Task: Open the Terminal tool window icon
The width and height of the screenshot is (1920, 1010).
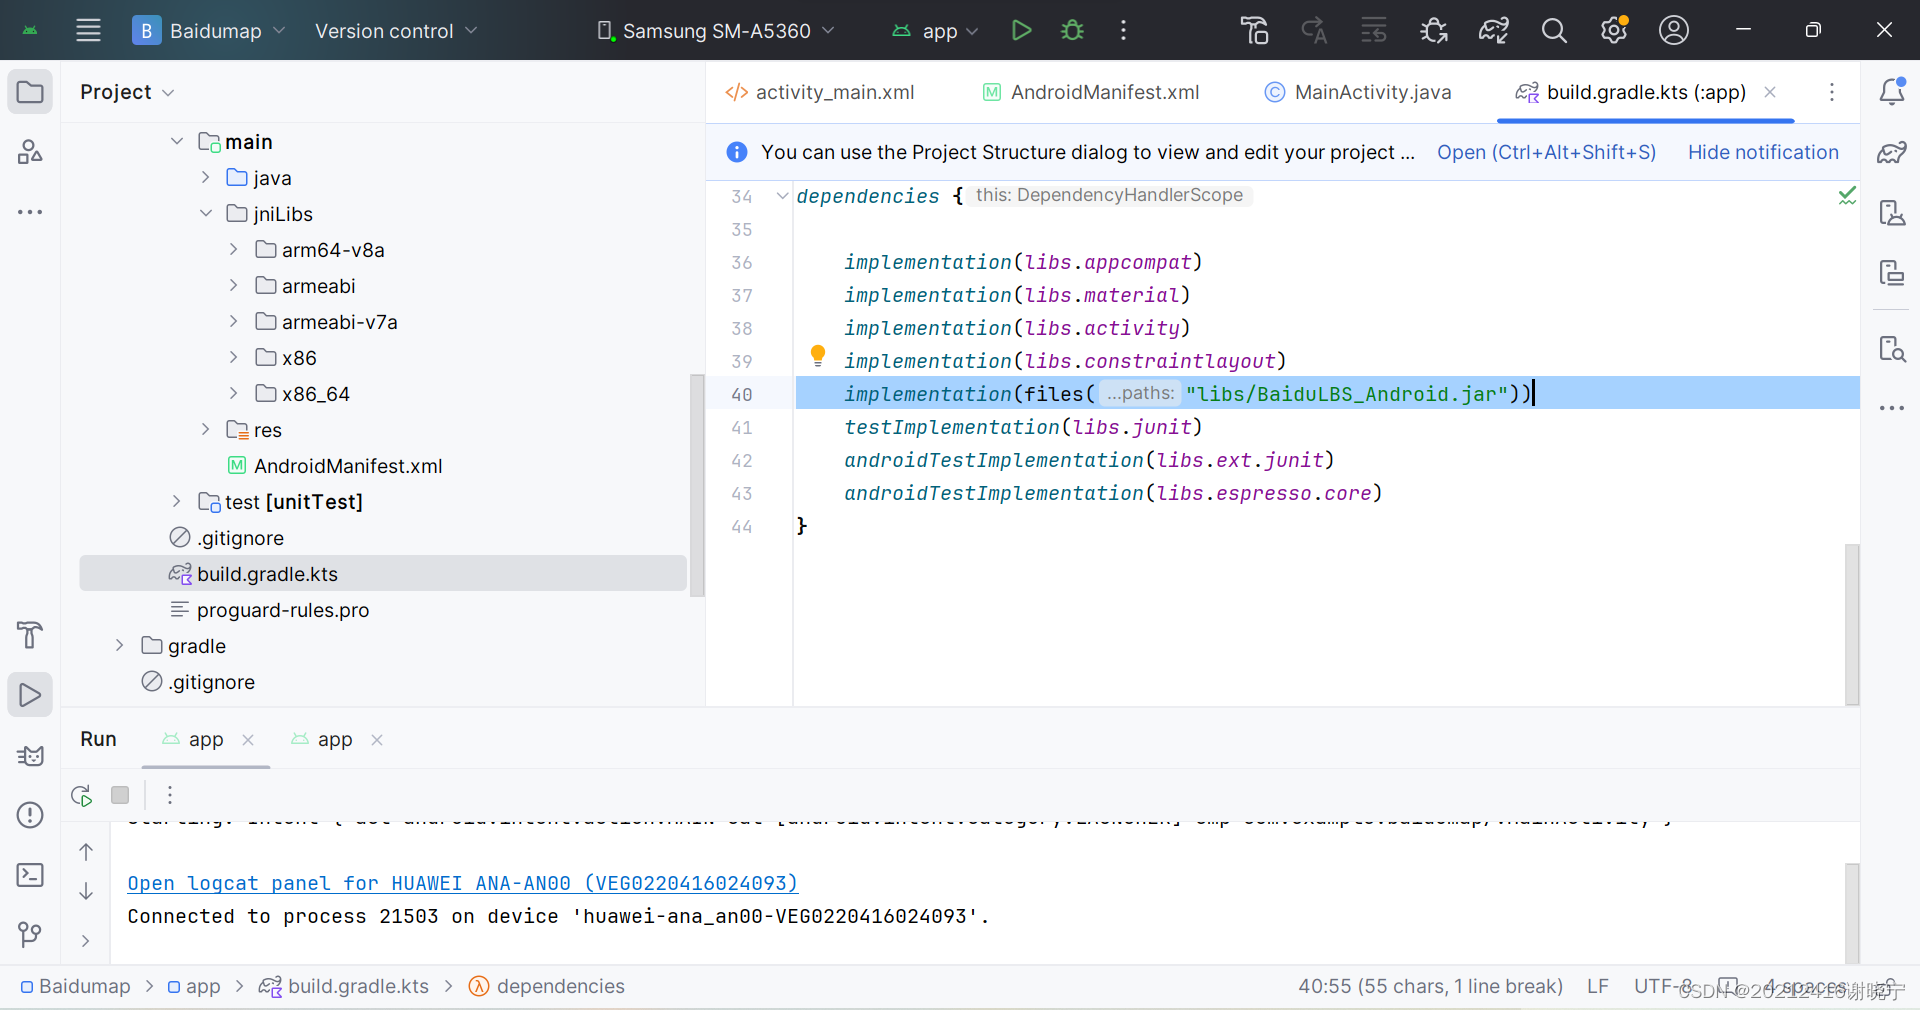Action: coord(30,875)
